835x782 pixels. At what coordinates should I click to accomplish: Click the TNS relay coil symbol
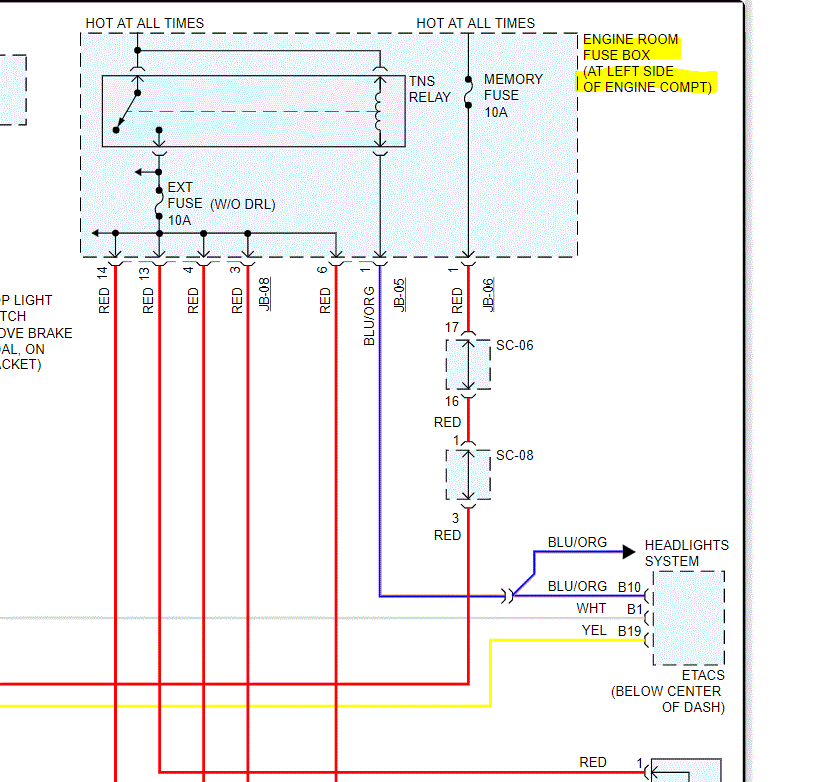pyautogui.click(x=379, y=111)
